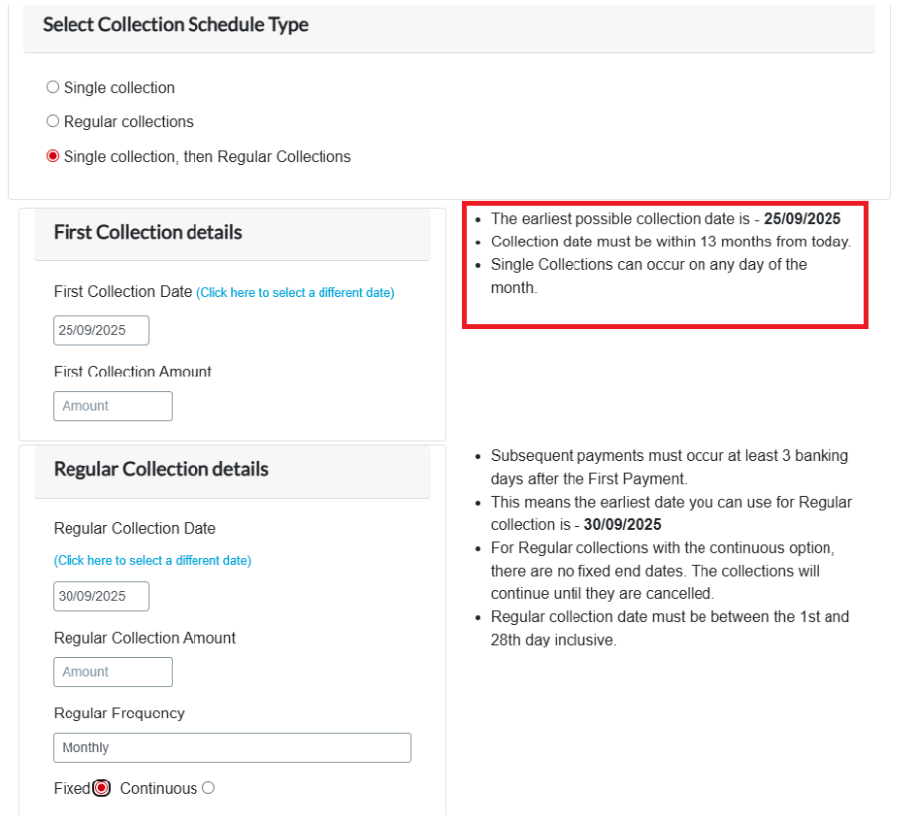Click the Select Collection Schedule Type header

pos(176,25)
